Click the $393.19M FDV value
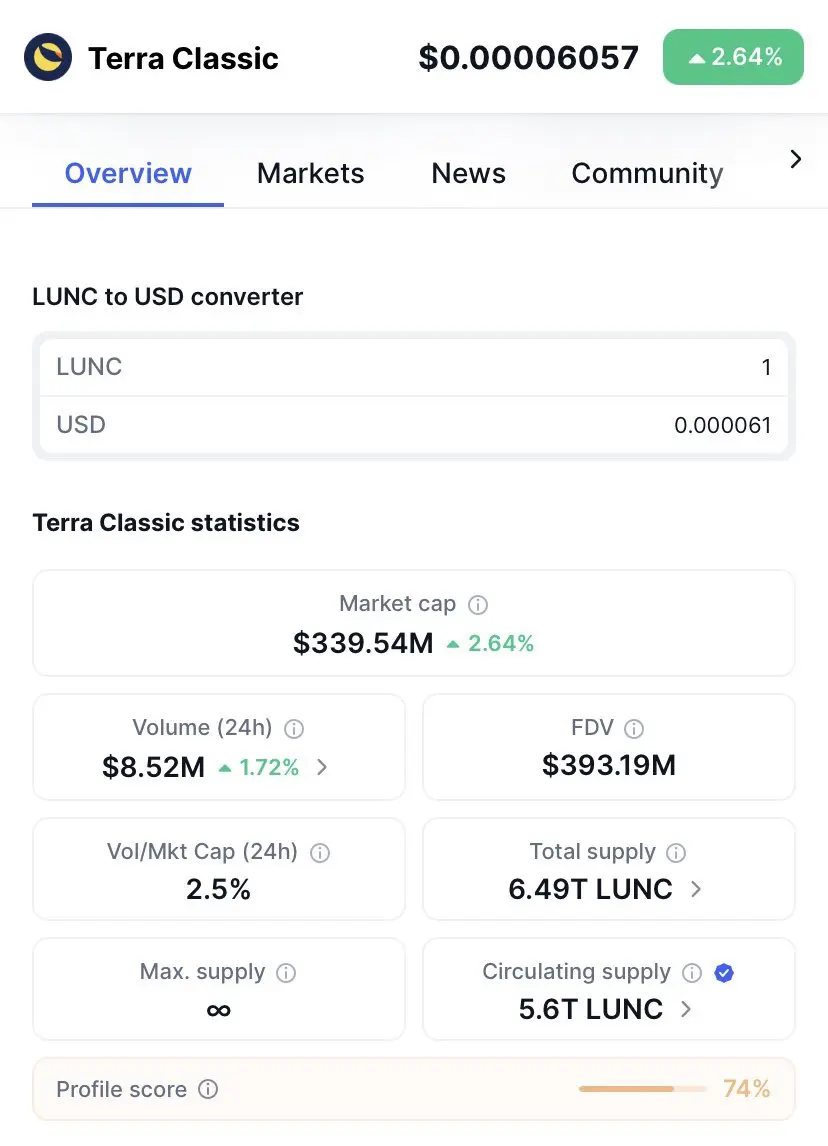 pyautogui.click(x=609, y=765)
